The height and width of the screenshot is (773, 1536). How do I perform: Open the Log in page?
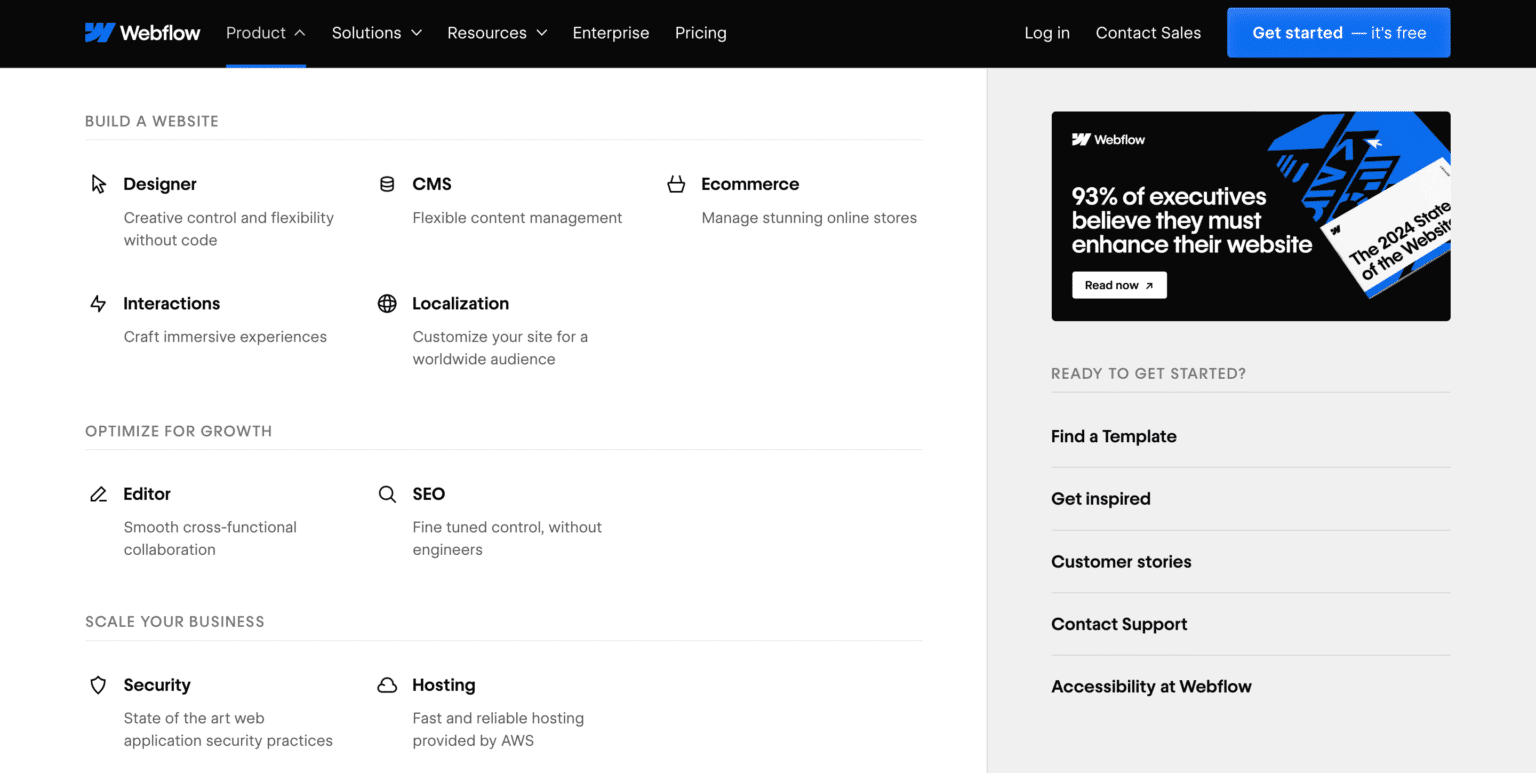[1046, 32]
